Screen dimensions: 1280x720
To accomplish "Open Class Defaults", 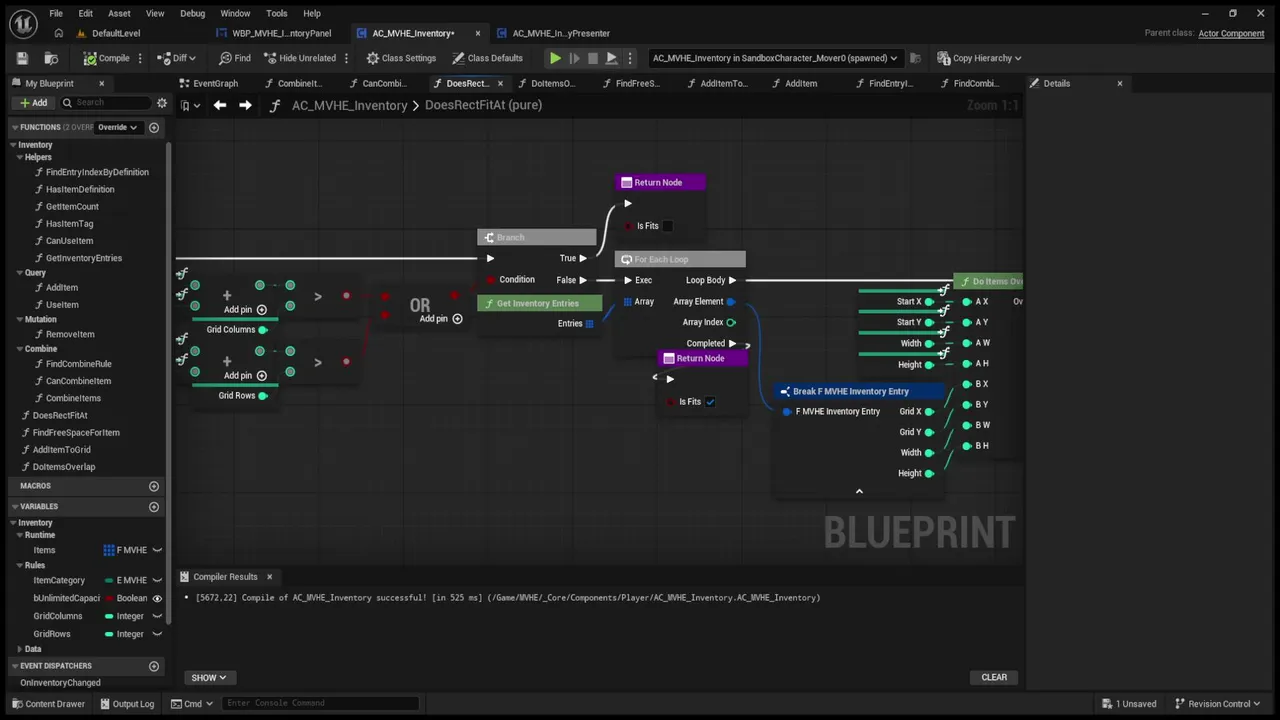I will pos(487,58).
